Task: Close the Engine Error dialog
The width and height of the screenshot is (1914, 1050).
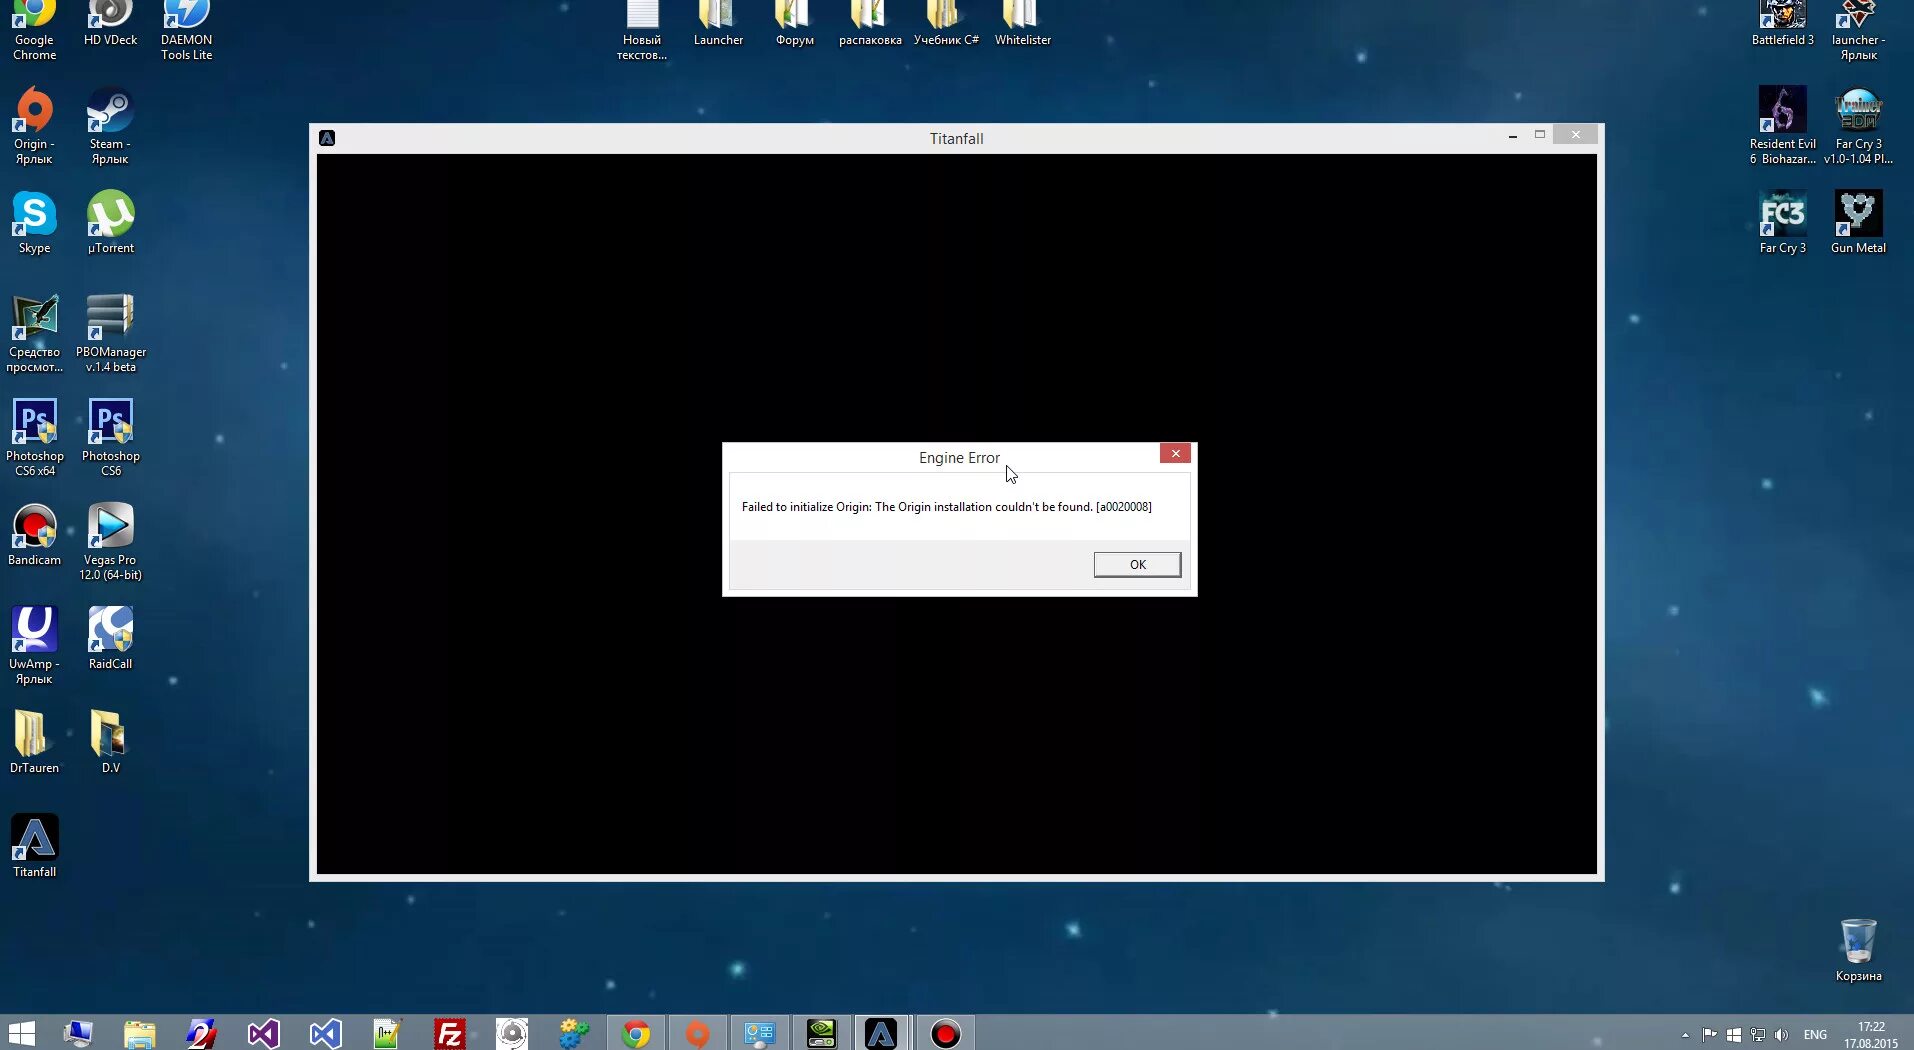Action: [x=1175, y=453]
